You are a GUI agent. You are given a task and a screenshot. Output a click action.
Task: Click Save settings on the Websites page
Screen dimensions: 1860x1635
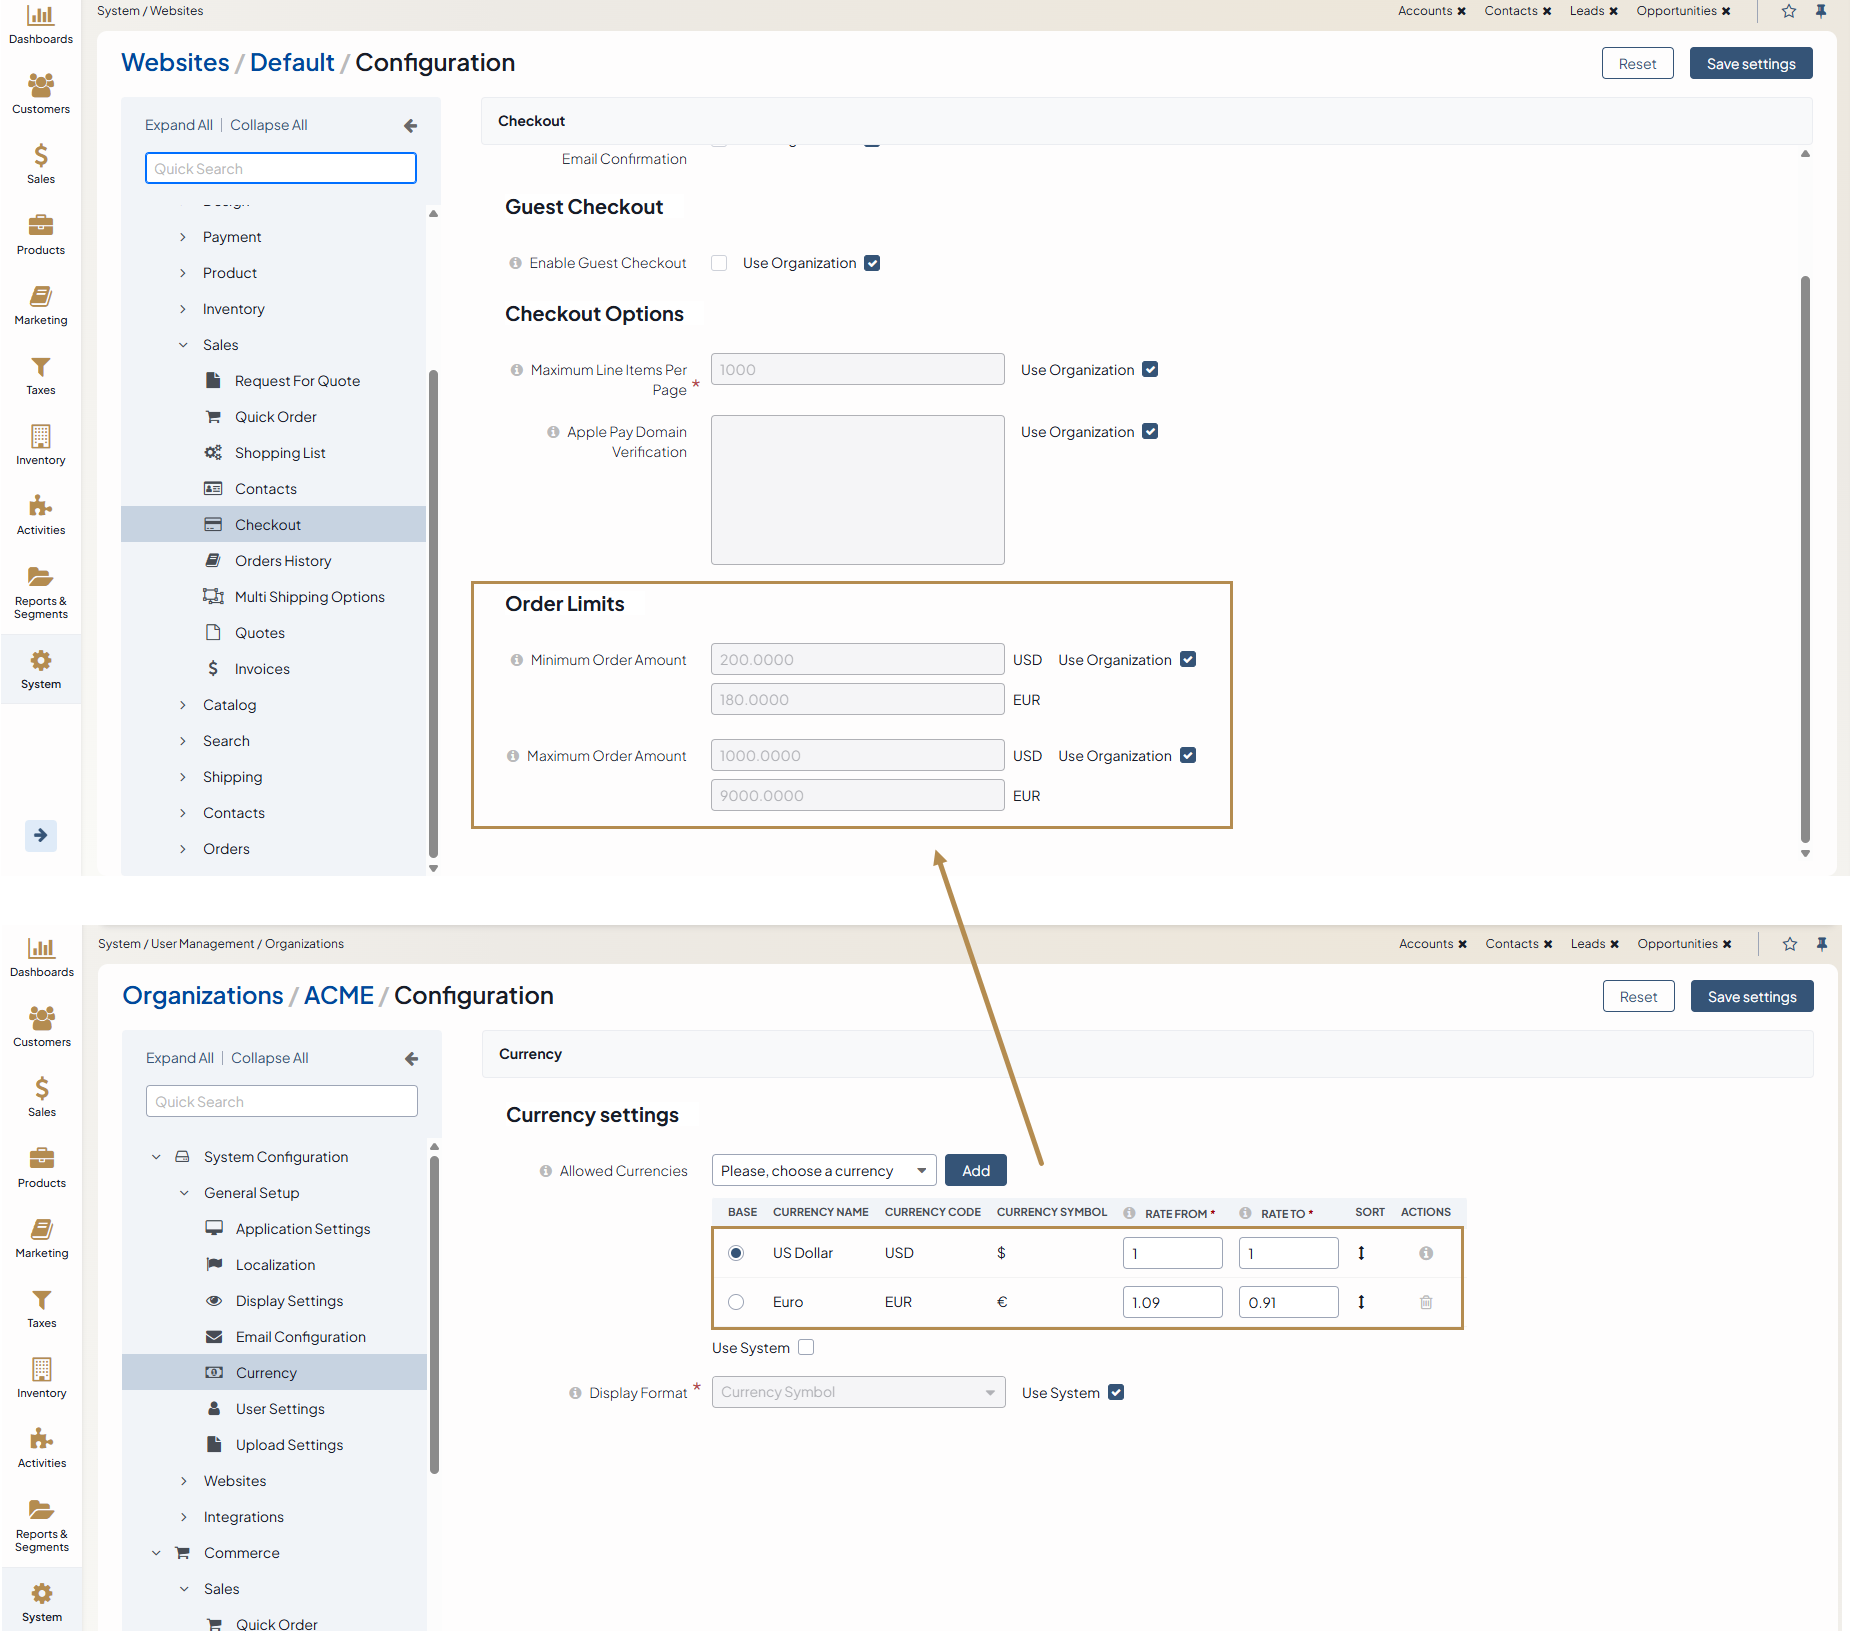click(x=1751, y=63)
